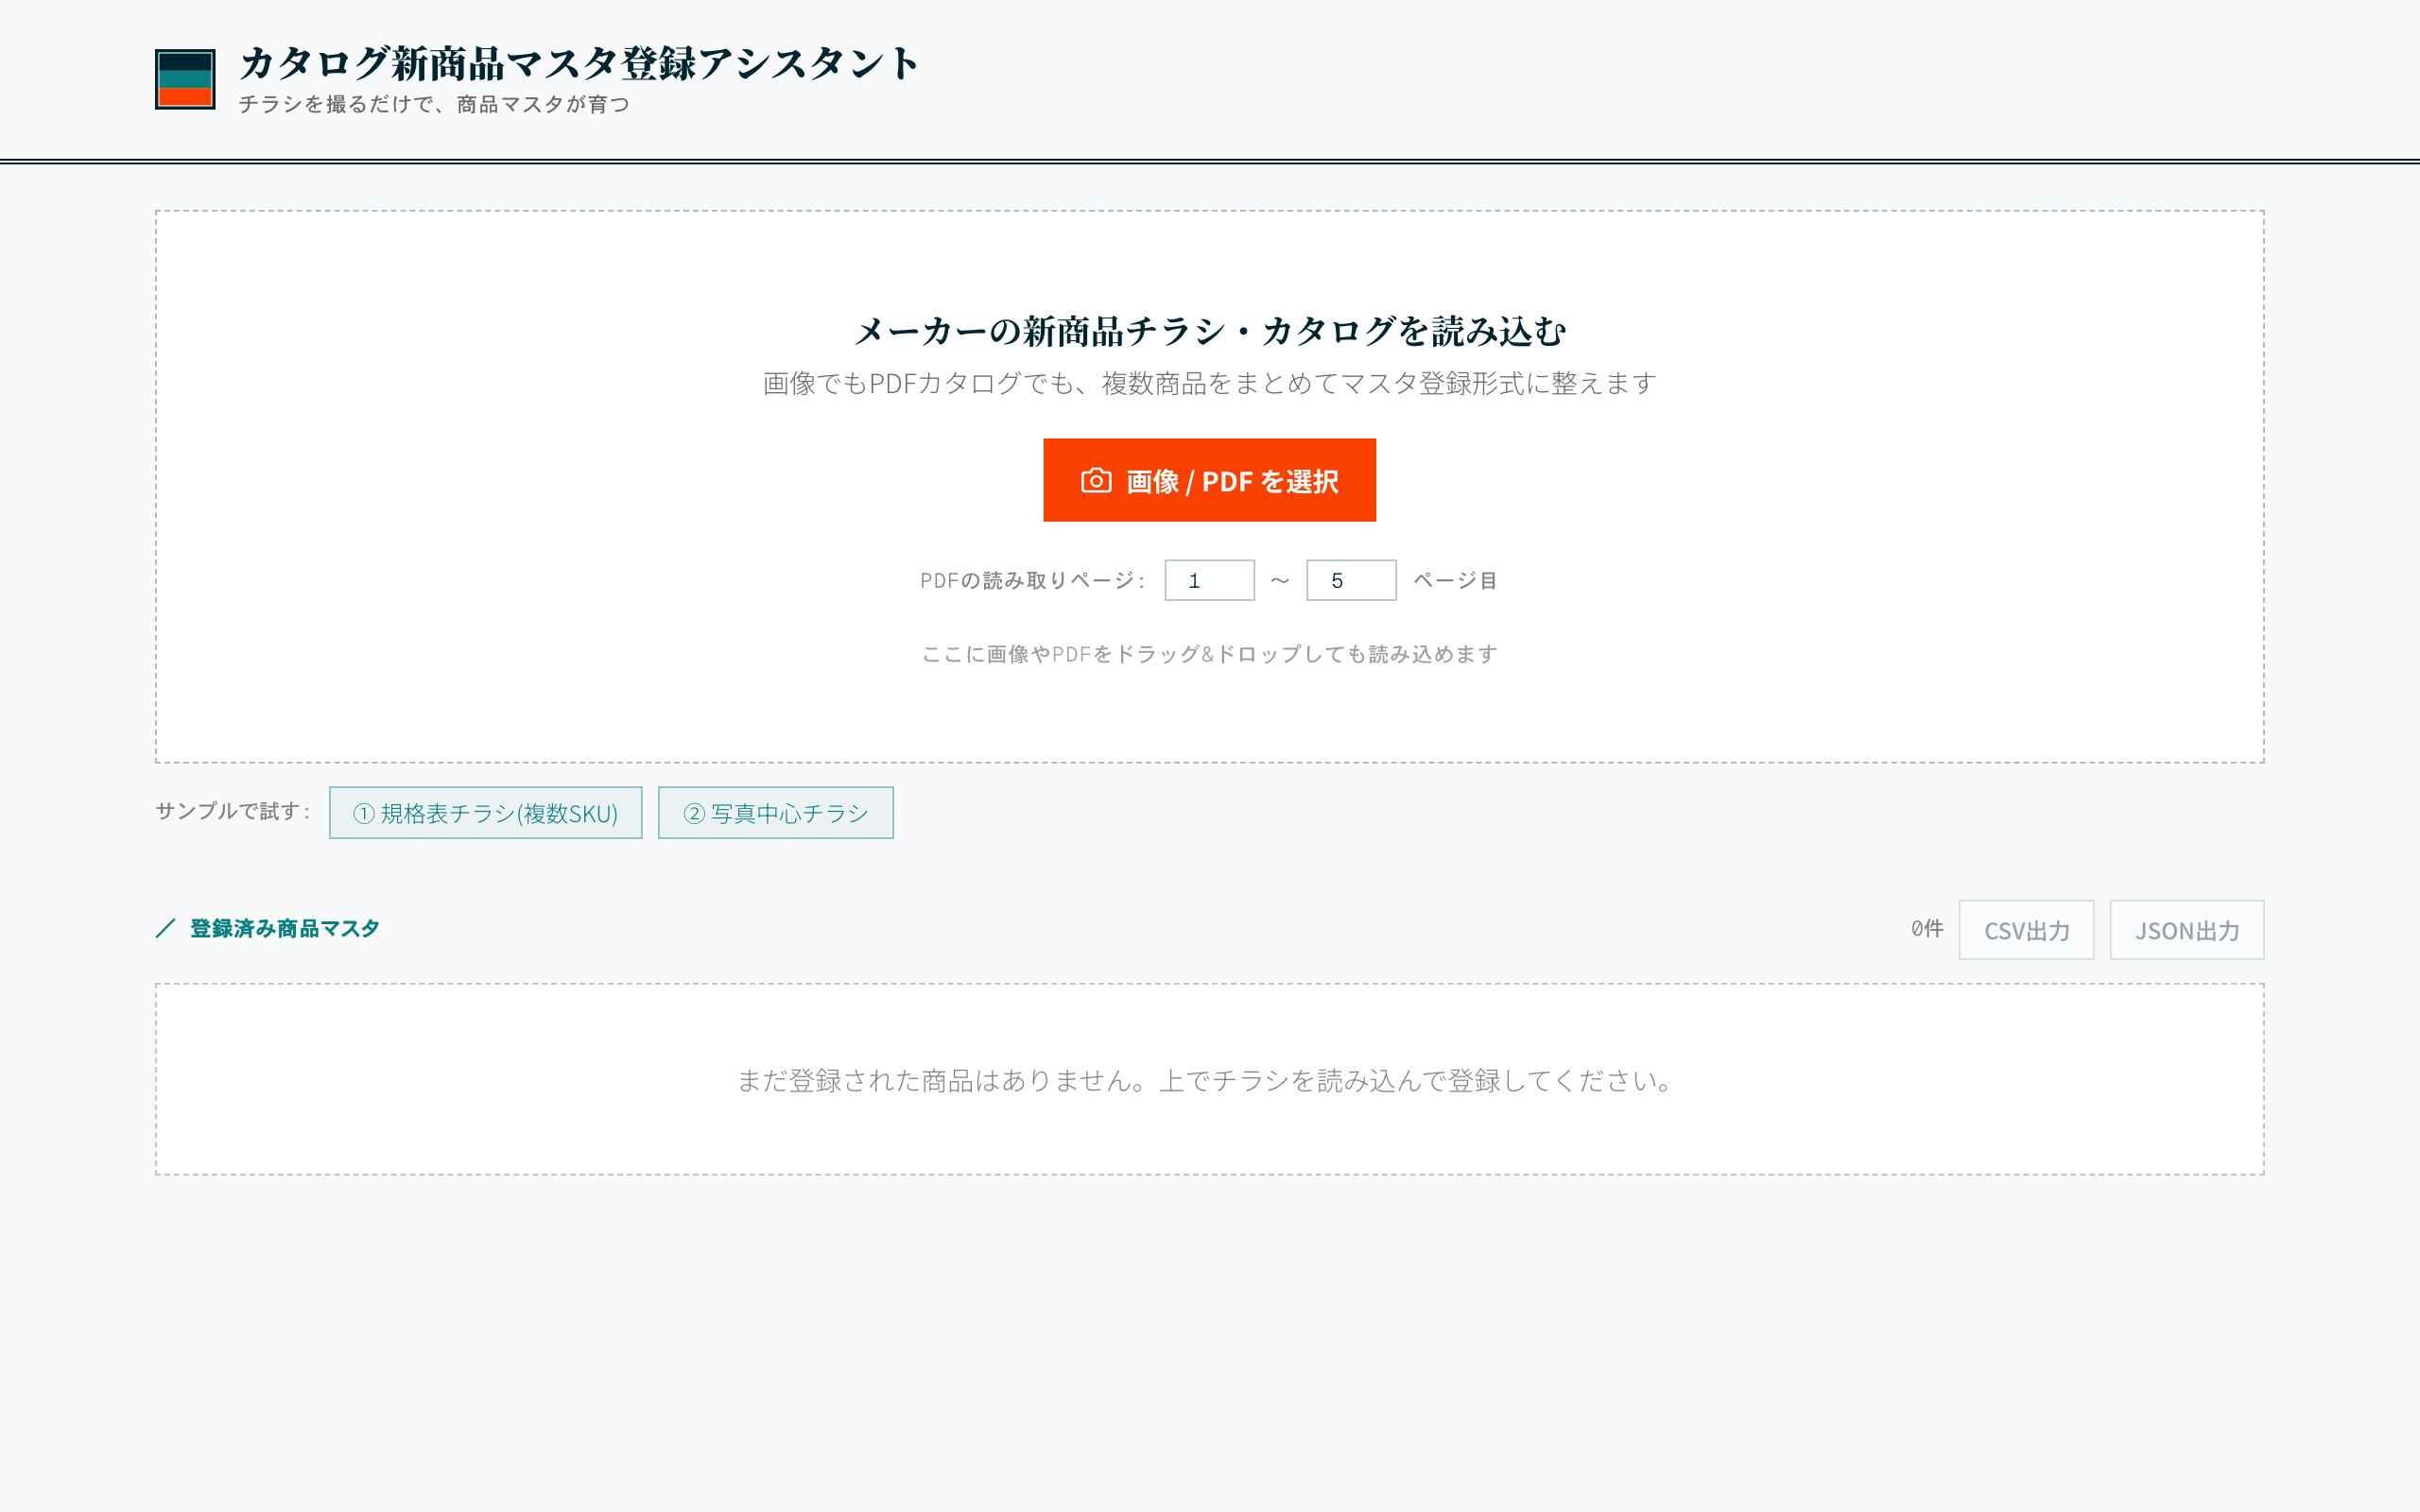The width and height of the screenshot is (2420, 1512).
Task: Click the camera icon on the orange button
Action: tap(1096, 481)
